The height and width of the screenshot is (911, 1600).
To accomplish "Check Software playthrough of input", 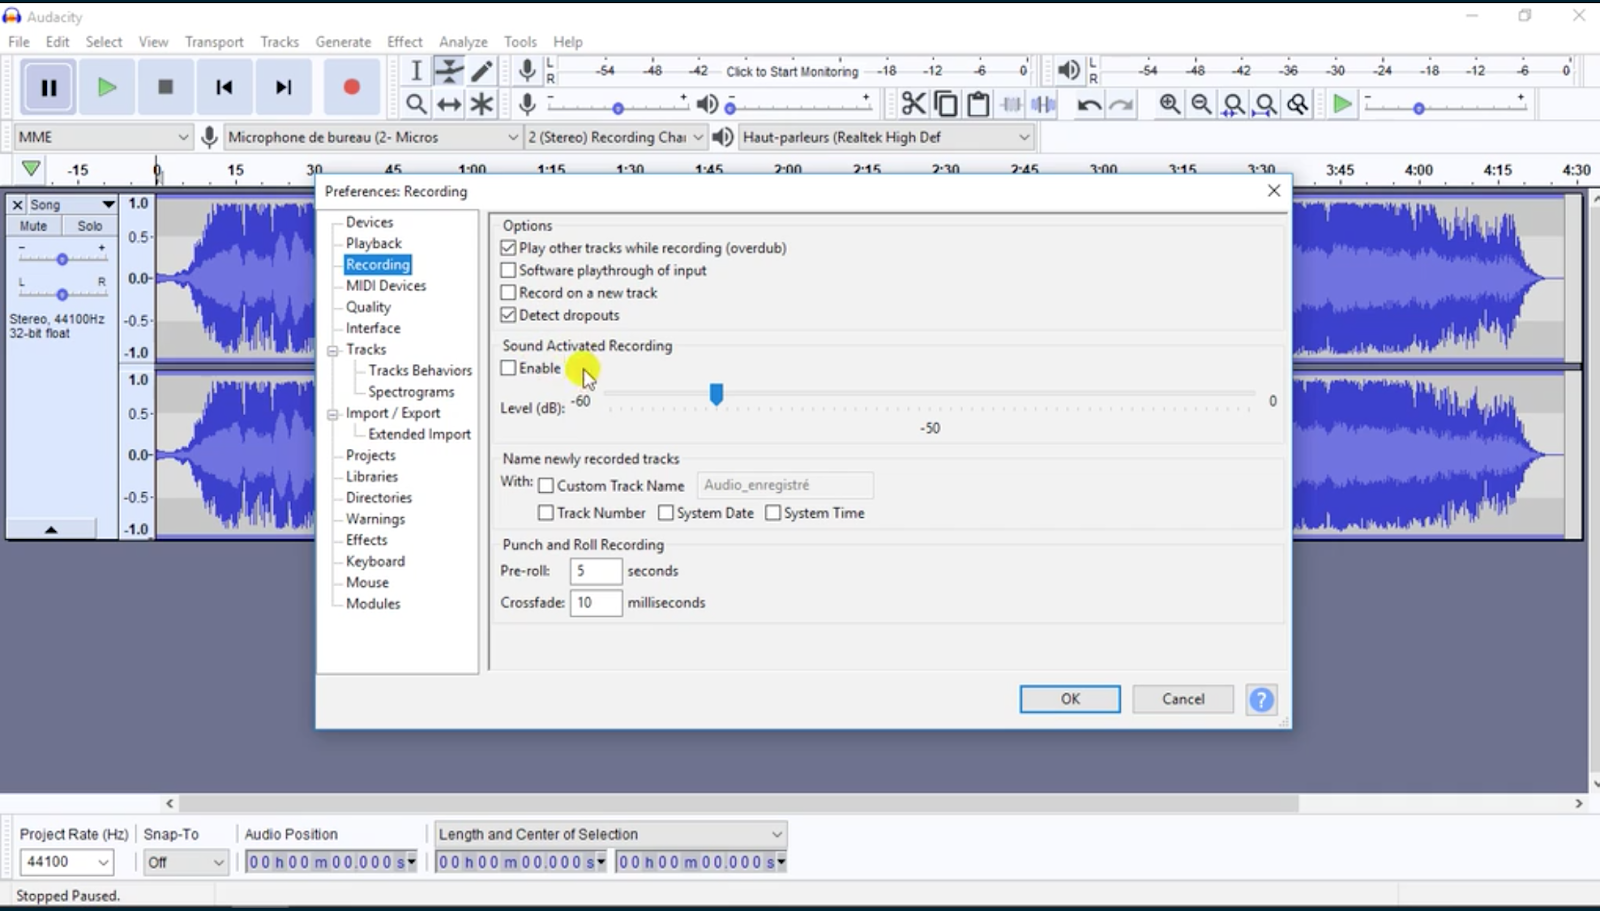I will pyautogui.click(x=509, y=270).
